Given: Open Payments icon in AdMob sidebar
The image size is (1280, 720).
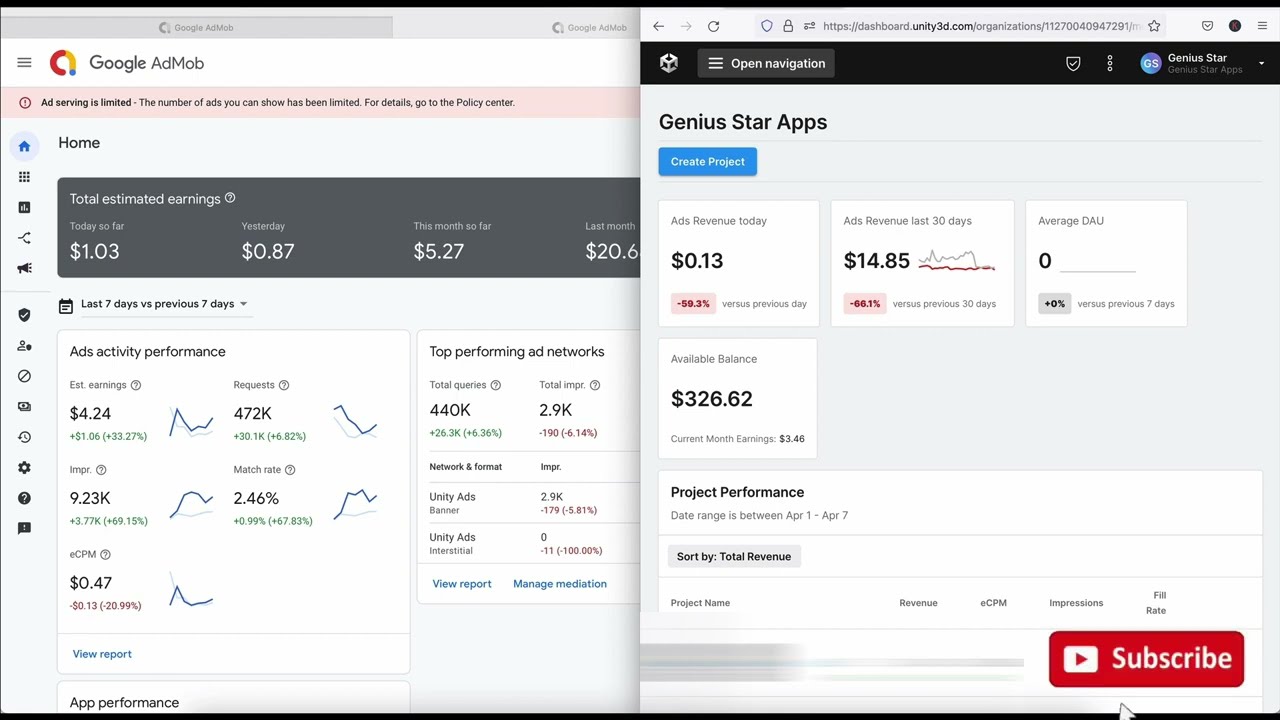Looking at the screenshot, I should [24, 407].
